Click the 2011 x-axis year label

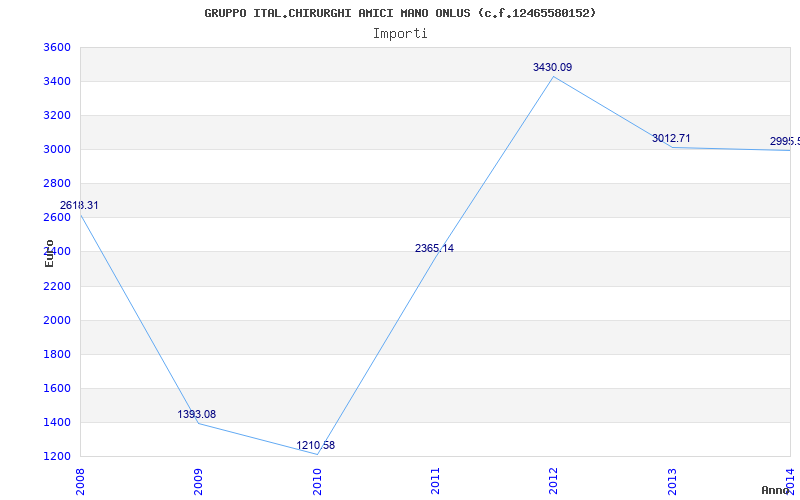(x=435, y=481)
